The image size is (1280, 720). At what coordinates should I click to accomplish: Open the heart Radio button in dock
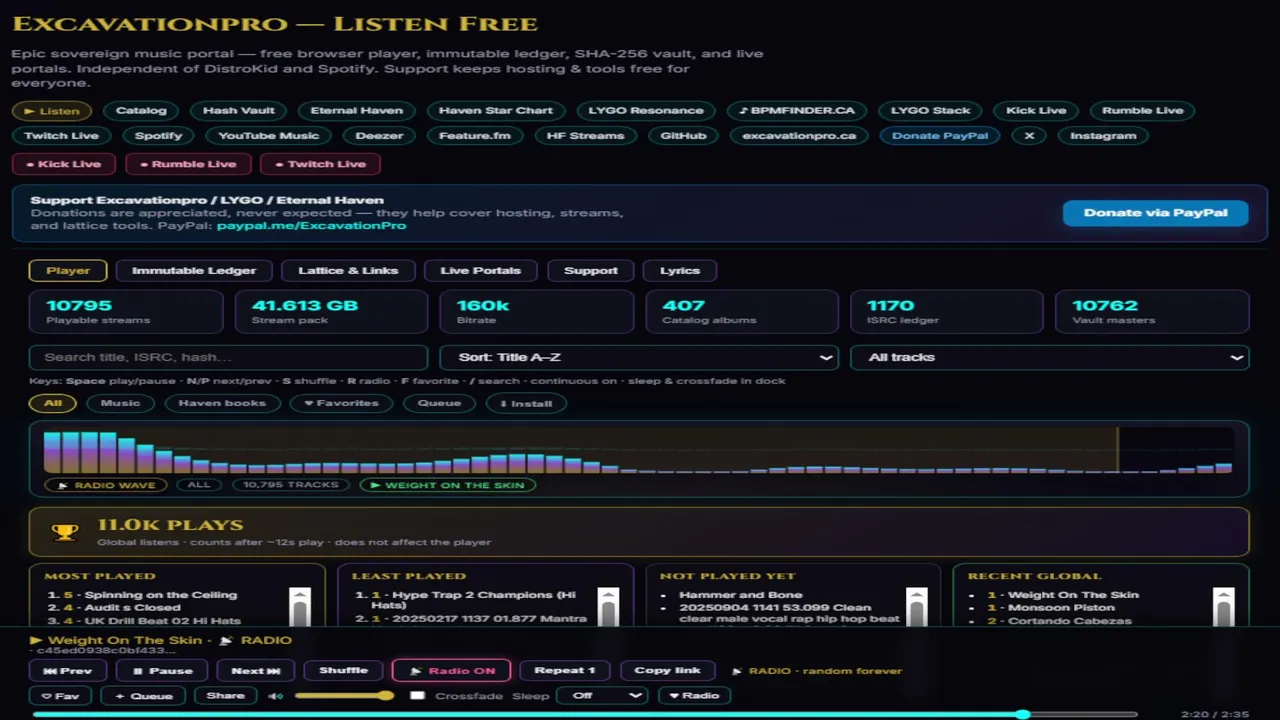point(694,696)
